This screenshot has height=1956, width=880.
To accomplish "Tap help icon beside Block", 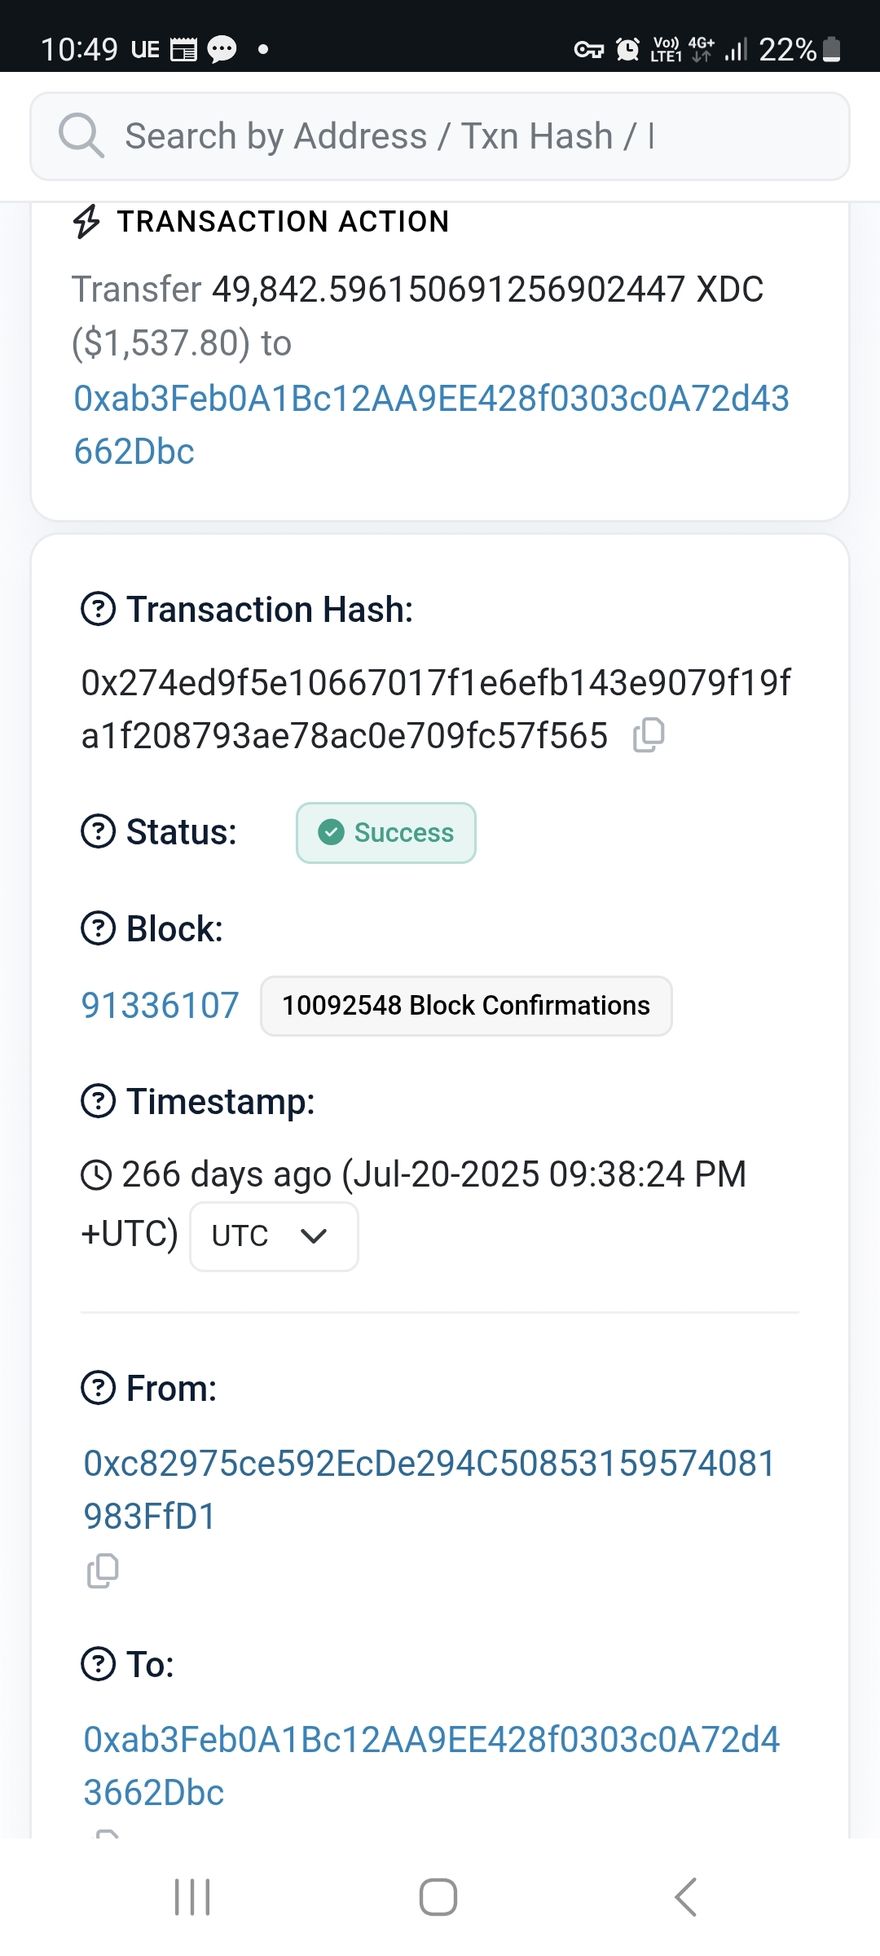I will tap(98, 929).
